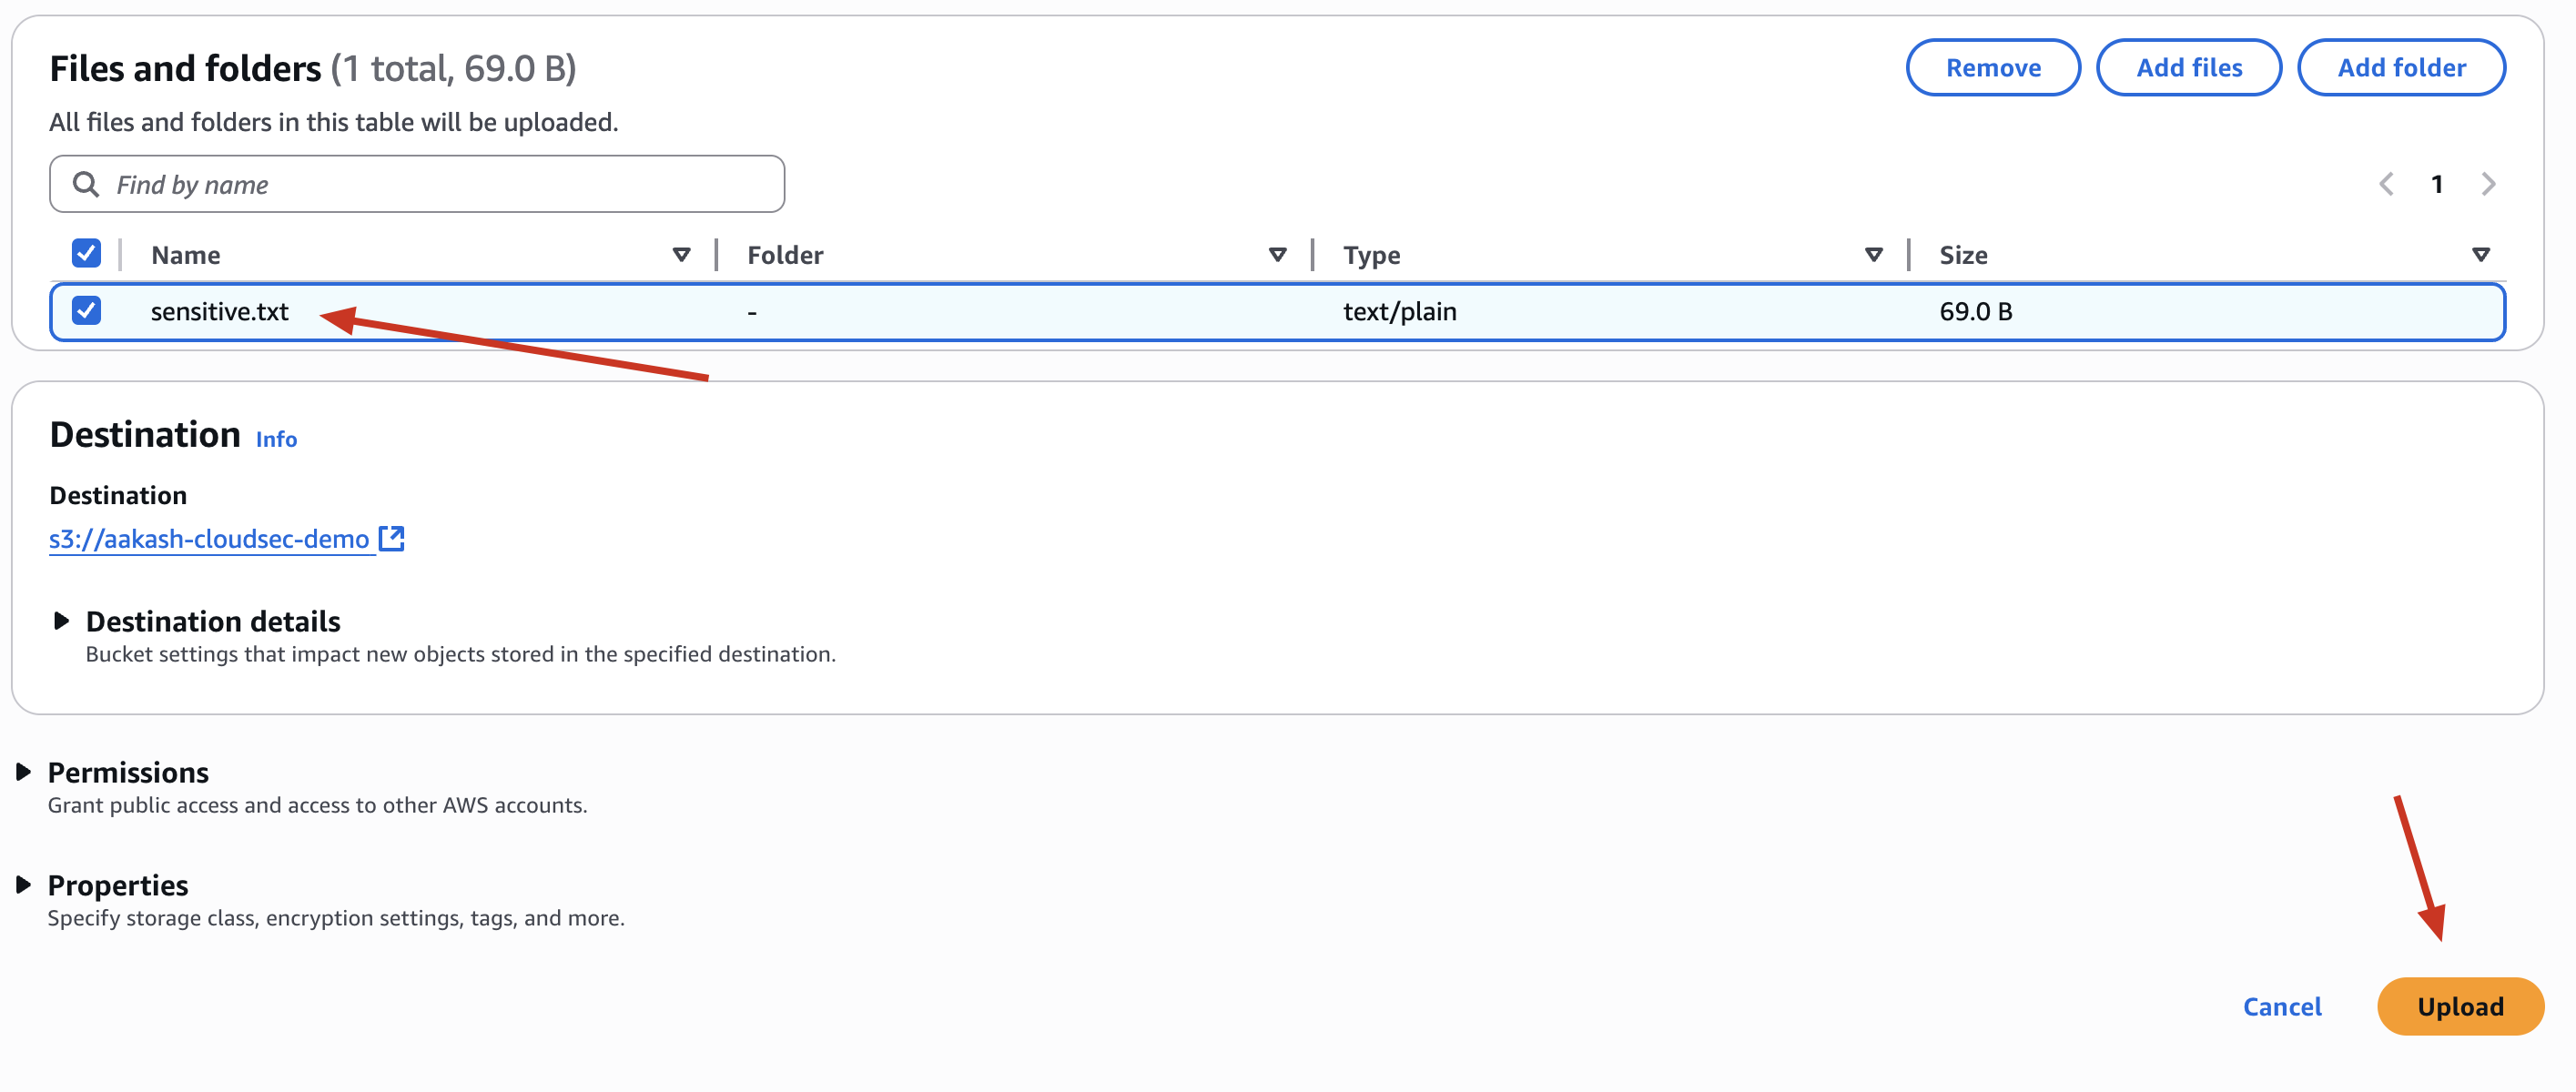Go to the previous page chevron
Screen dimensions: 2576x1092
pos(2385,184)
